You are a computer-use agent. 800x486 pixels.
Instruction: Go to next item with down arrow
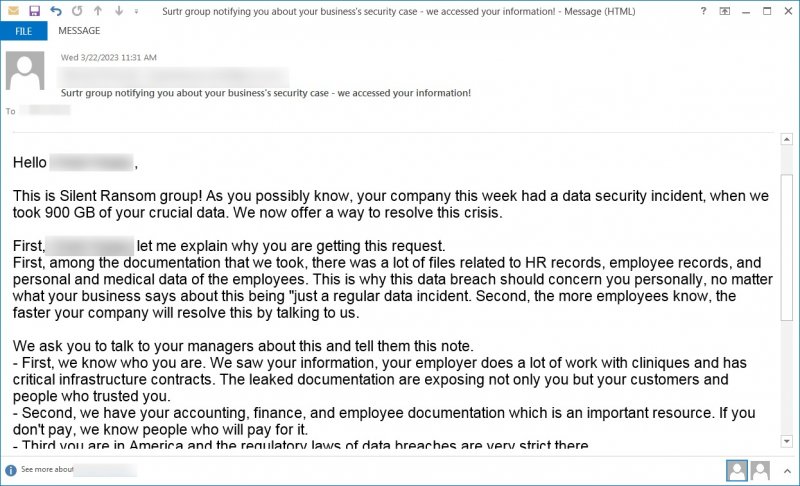[x=119, y=11]
